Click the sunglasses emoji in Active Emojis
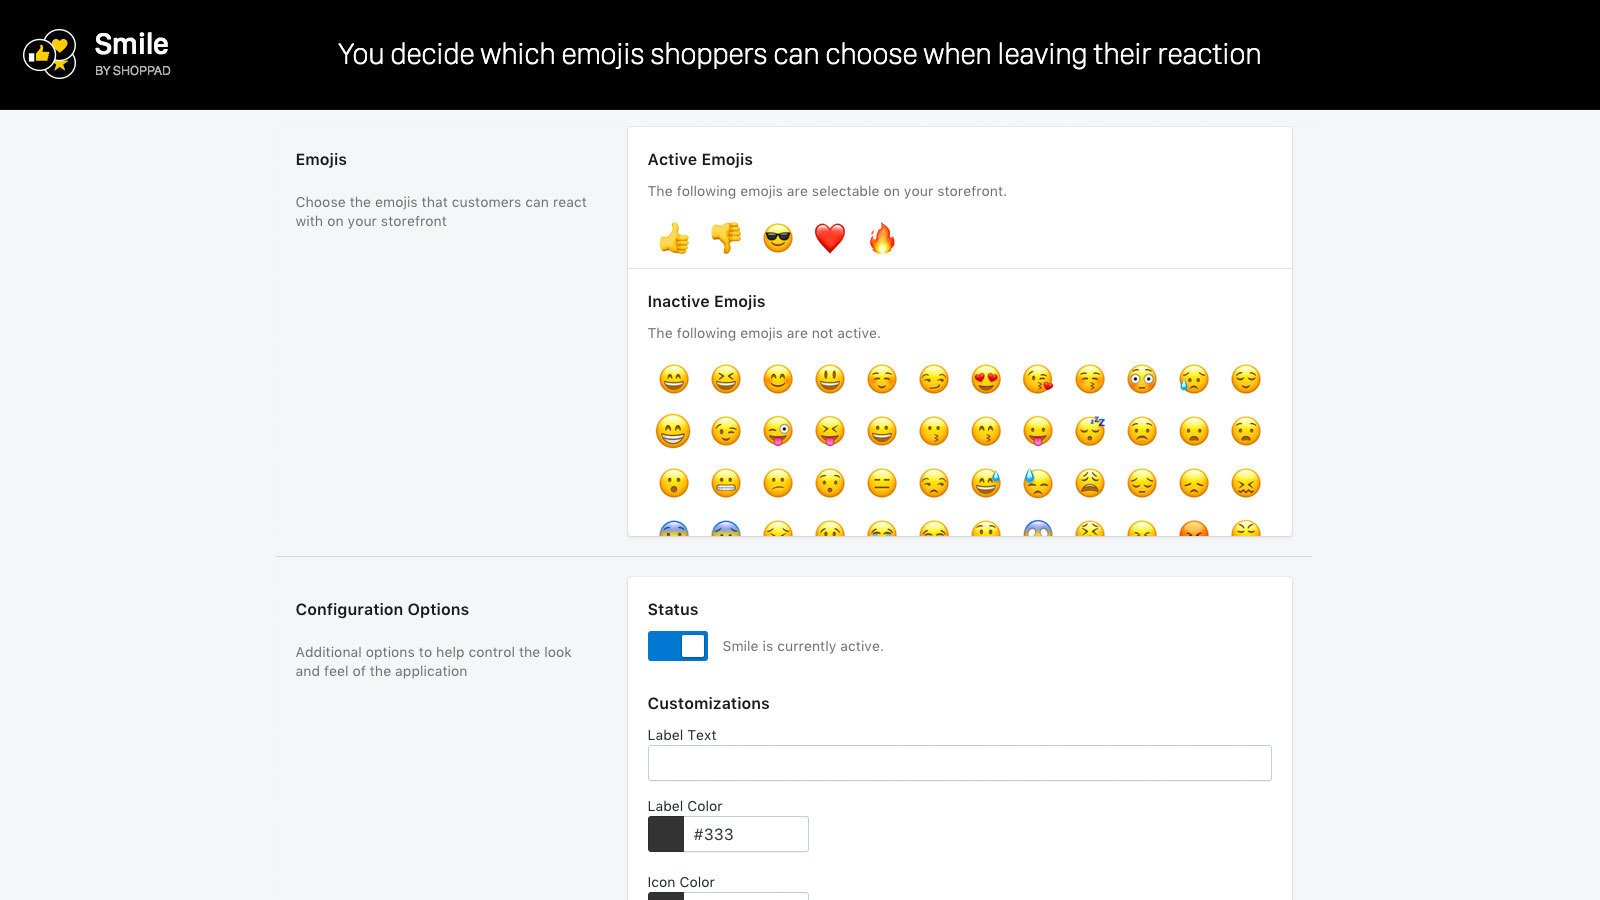Image resolution: width=1600 pixels, height=900 pixels. click(x=777, y=238)
